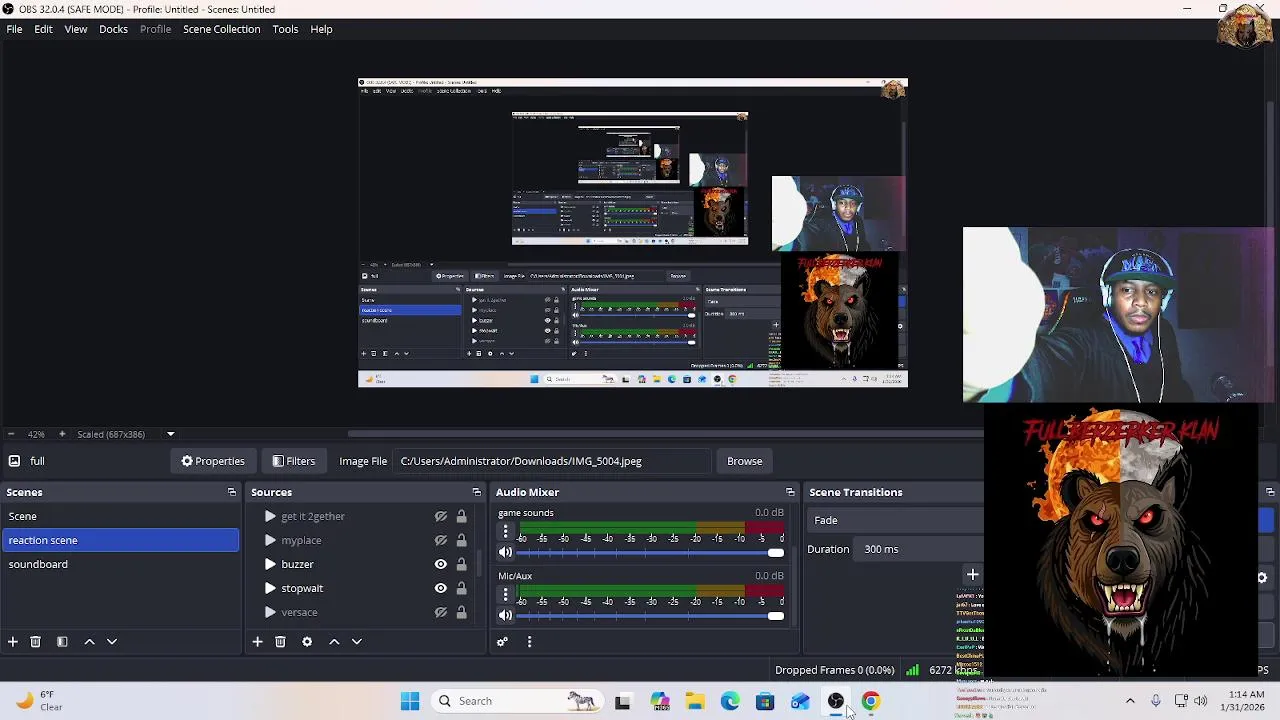Open Audio Mixer dock options menu
1280x720 pixels.
(x=529, y=642)
